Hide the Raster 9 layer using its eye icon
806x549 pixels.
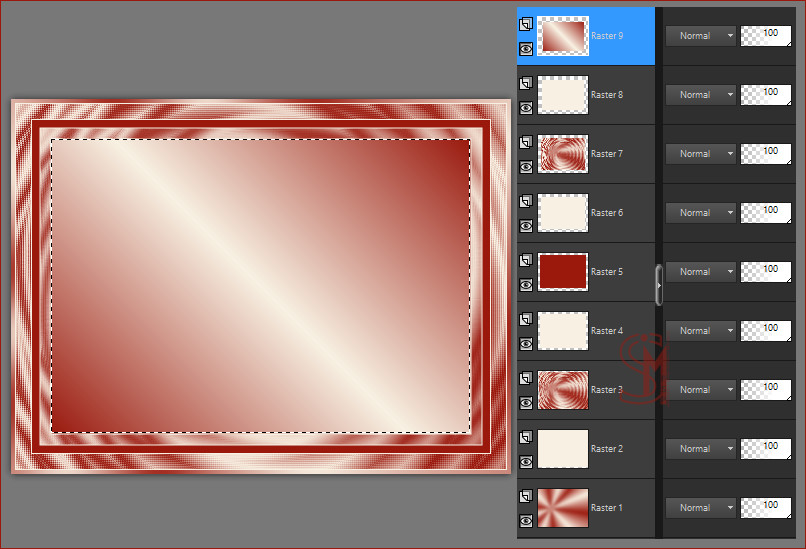tap(526, 48)
